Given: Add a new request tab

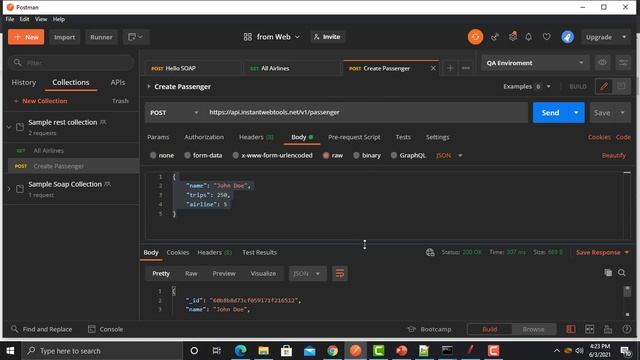Looking at the screenshot, I should pyautogui.click(x=450, y=68).
